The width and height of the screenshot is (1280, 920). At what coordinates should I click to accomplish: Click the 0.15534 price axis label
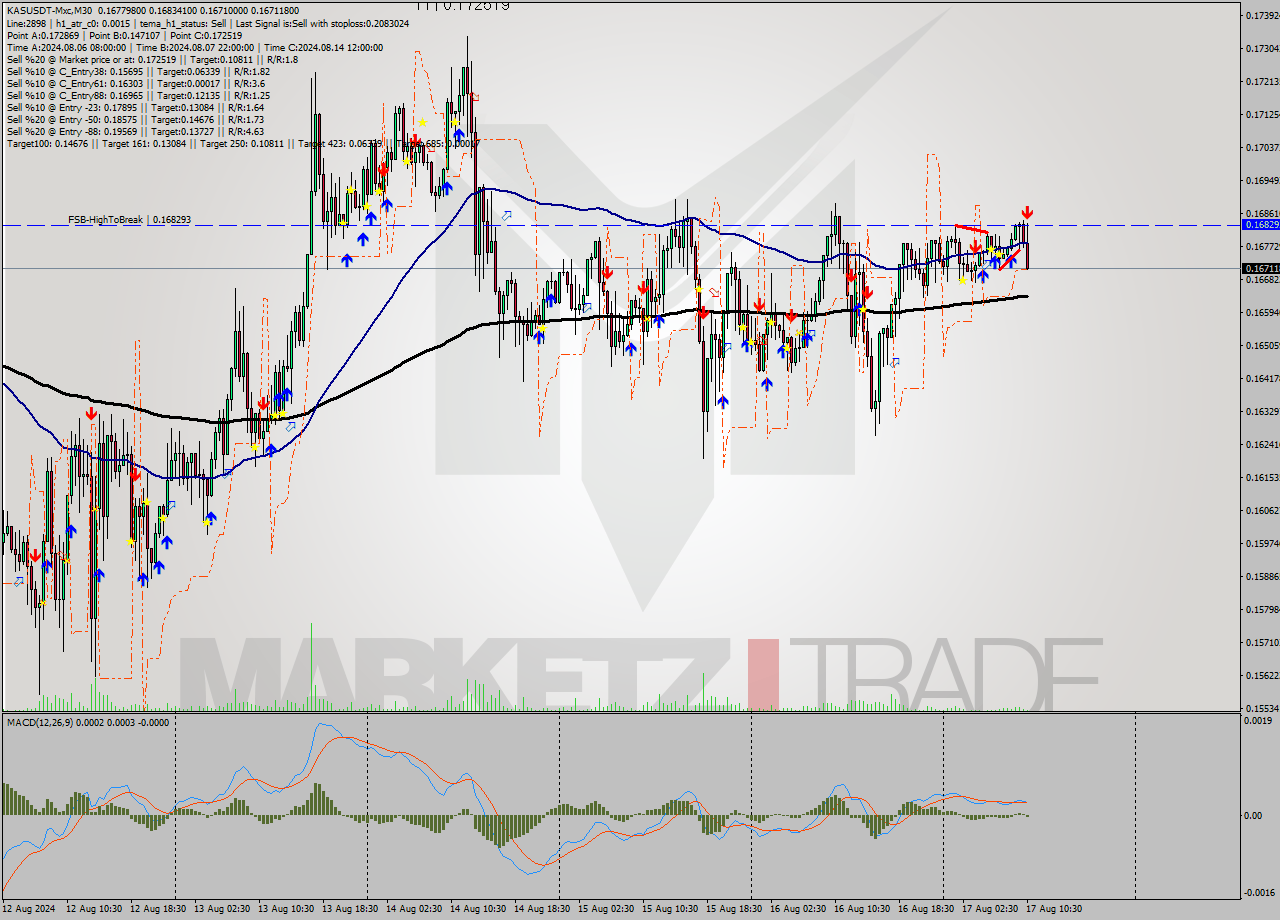[x=1261, y=708]
